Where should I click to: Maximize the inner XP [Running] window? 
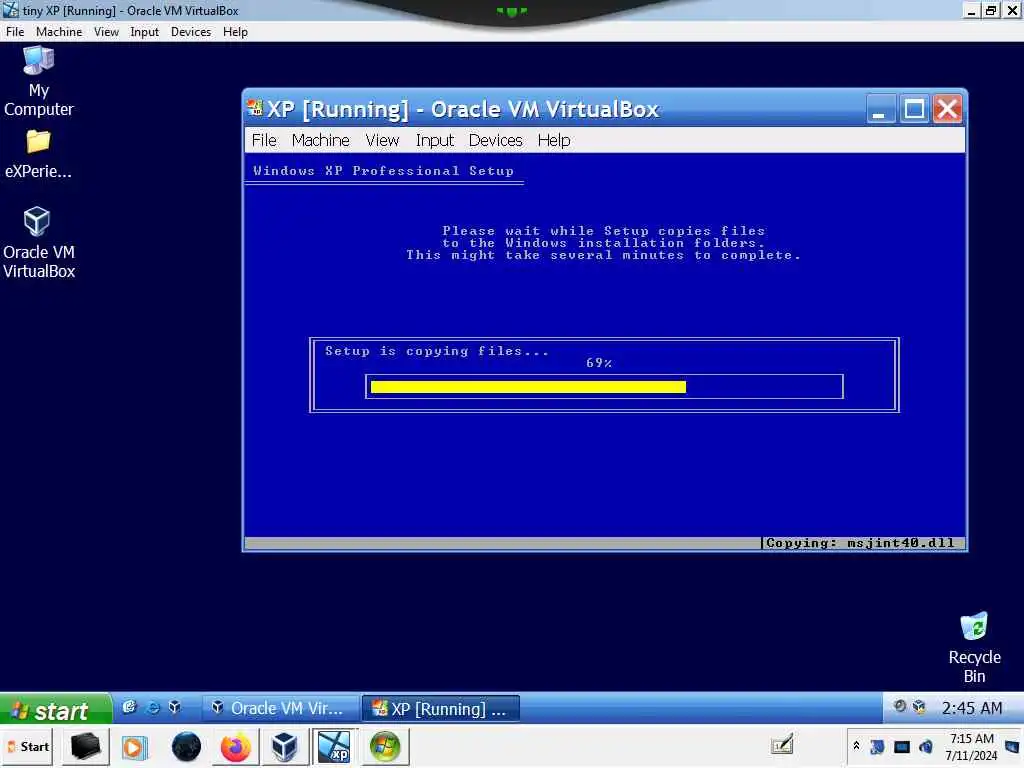(x=914, y=110)
